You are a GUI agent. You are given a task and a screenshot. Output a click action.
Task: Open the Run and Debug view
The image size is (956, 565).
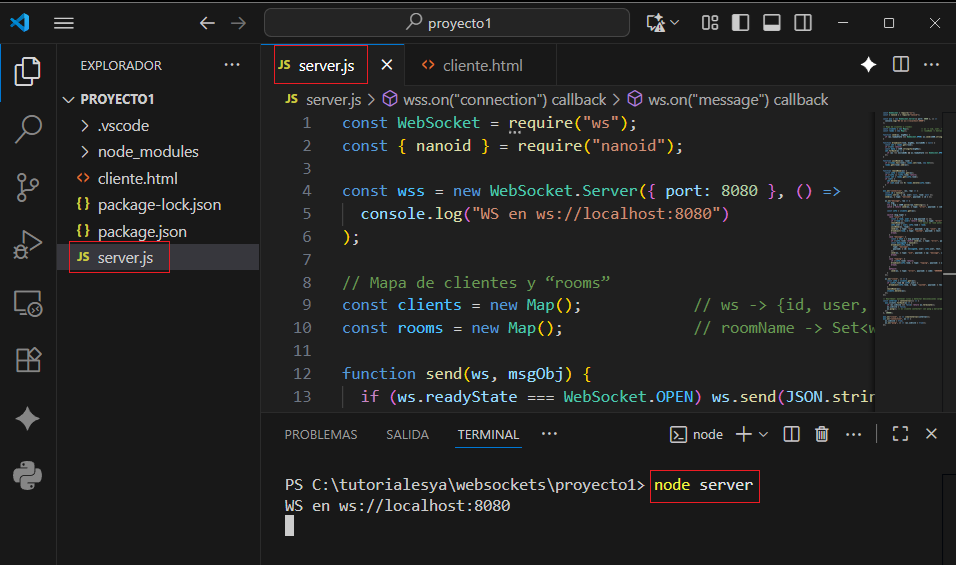point(28,244)
